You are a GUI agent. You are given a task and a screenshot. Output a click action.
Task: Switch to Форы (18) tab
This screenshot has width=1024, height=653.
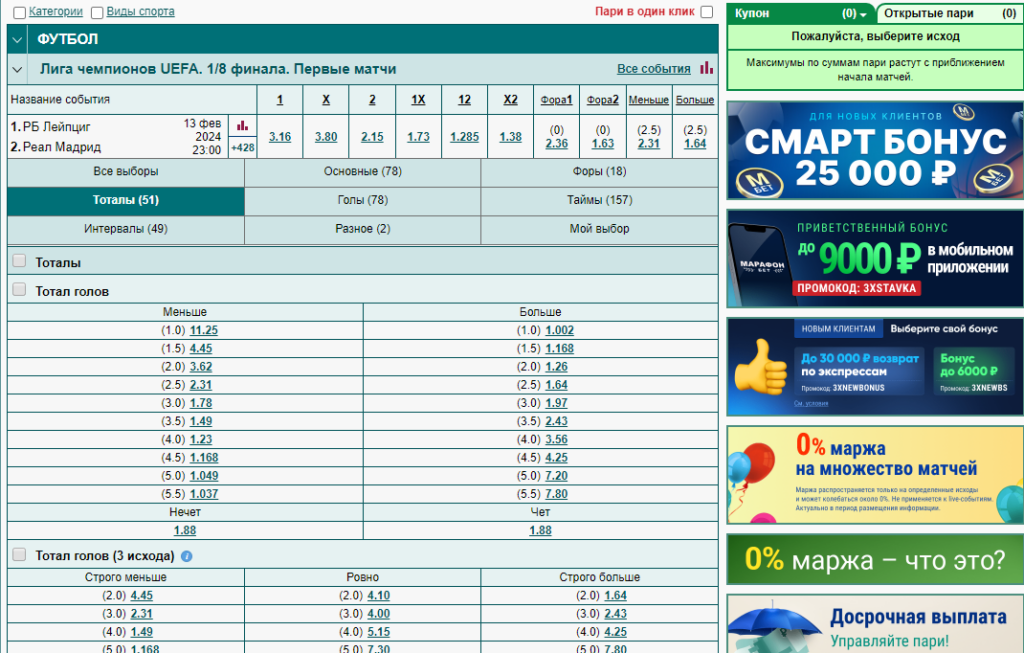point(599,172)
